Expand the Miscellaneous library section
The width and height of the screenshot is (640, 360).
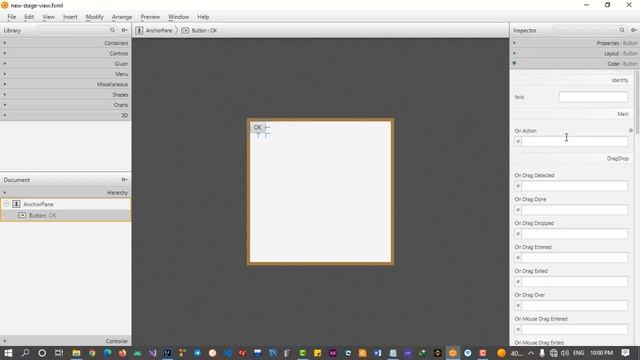[66, 84]
